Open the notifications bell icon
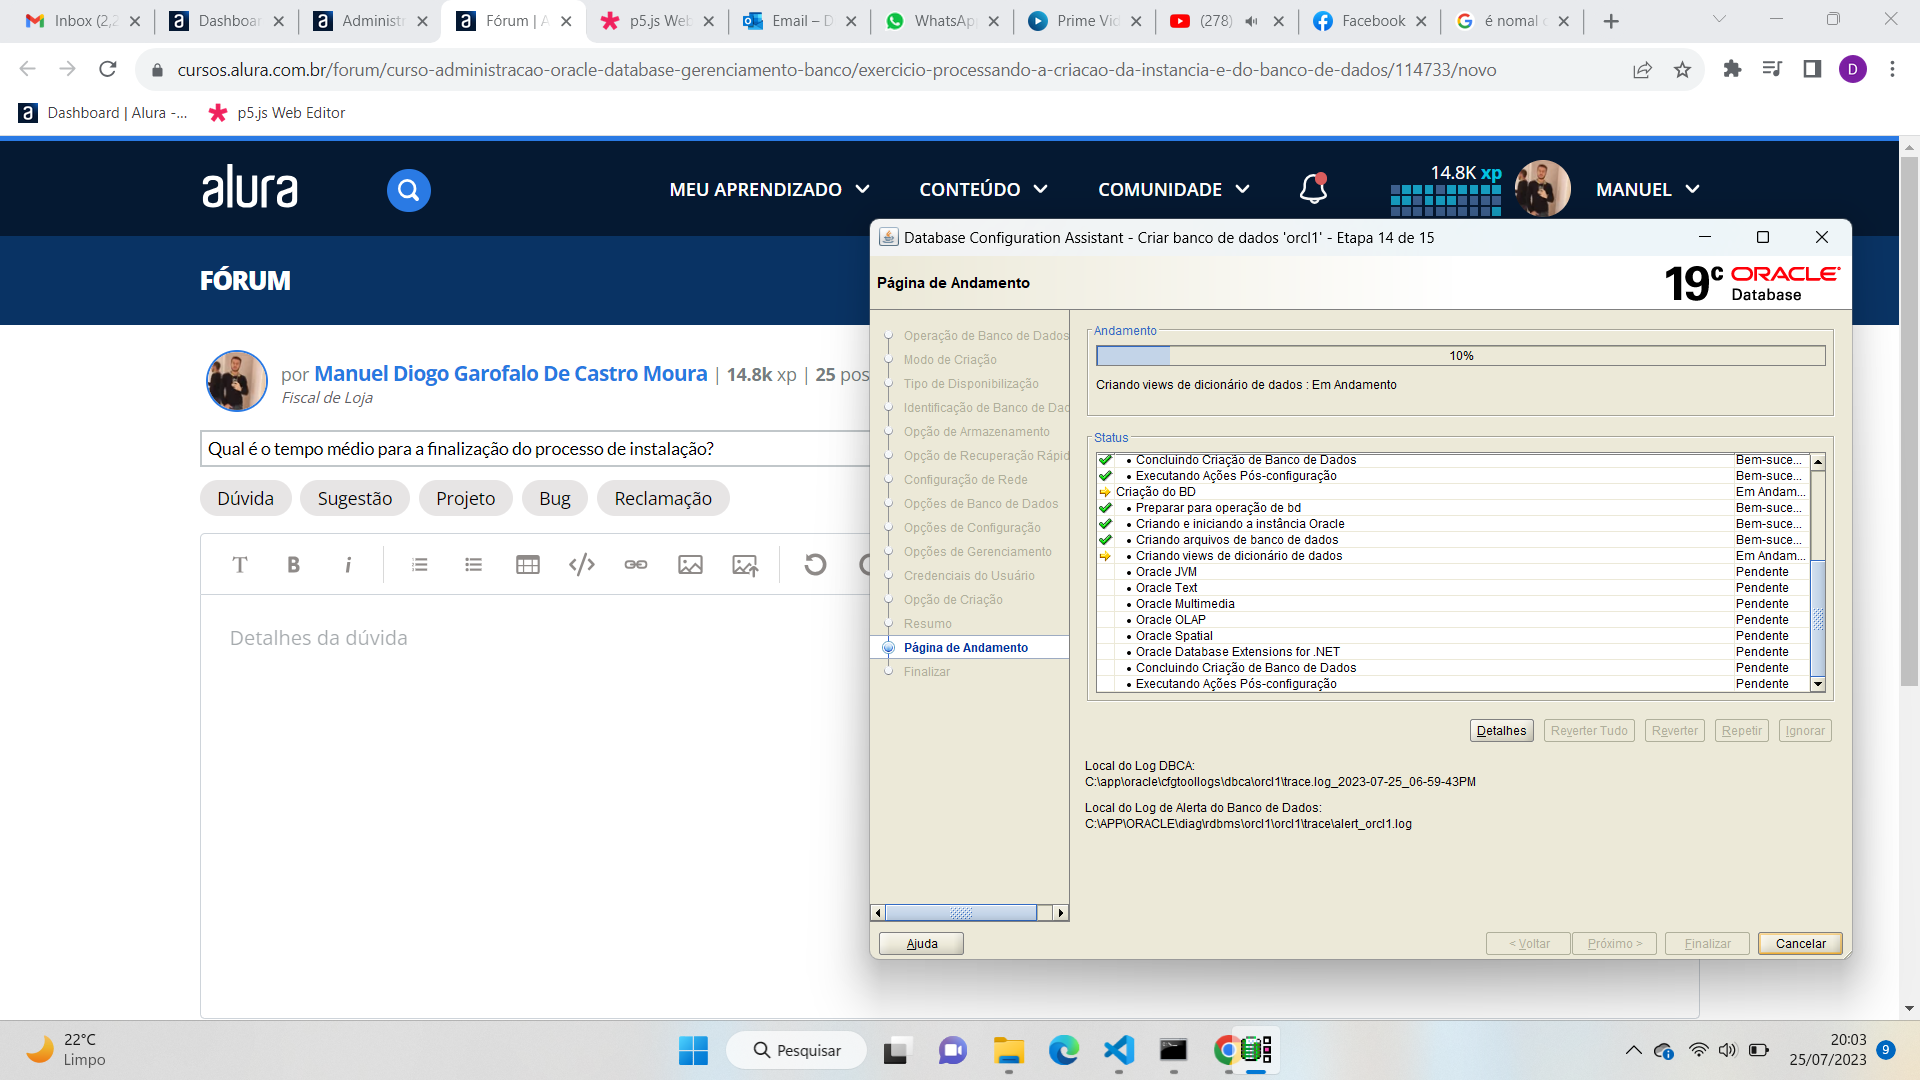This screenshot has height=1080, width=1920. (x=1313, y=189)
